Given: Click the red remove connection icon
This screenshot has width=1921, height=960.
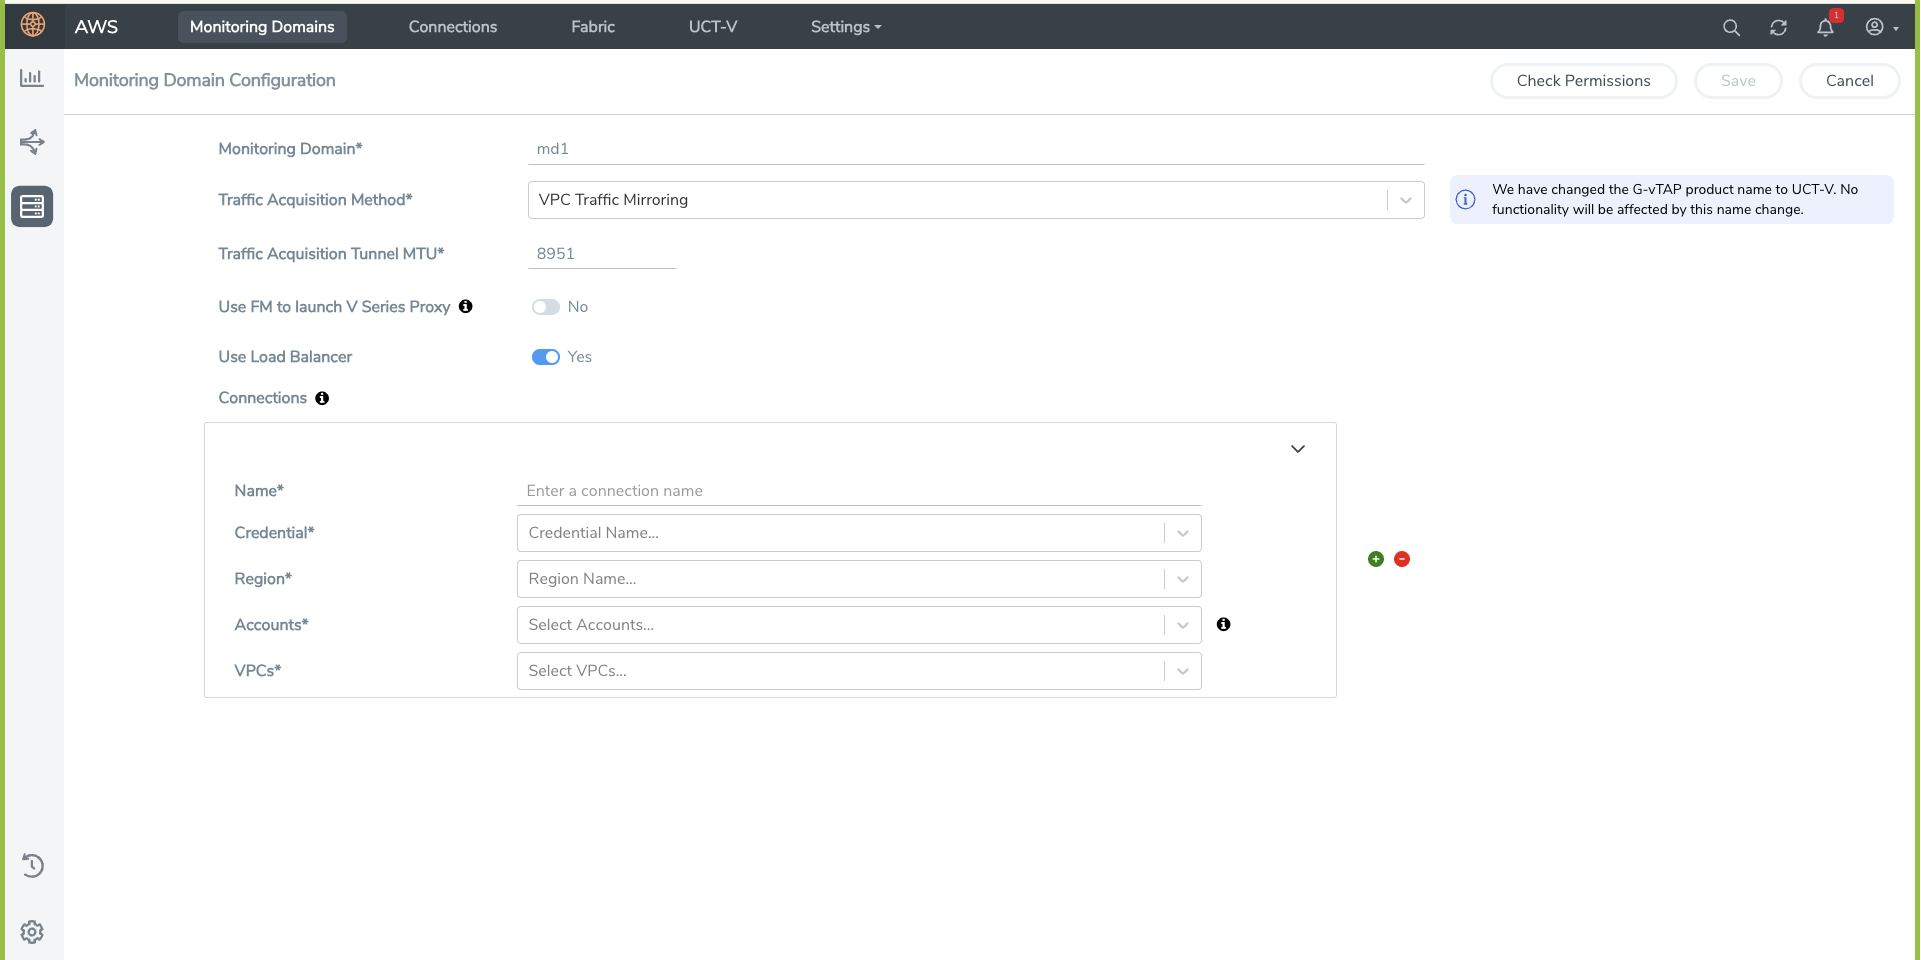Looking at the screenshot, I should pyautogui.click(x=1402, y=559).
